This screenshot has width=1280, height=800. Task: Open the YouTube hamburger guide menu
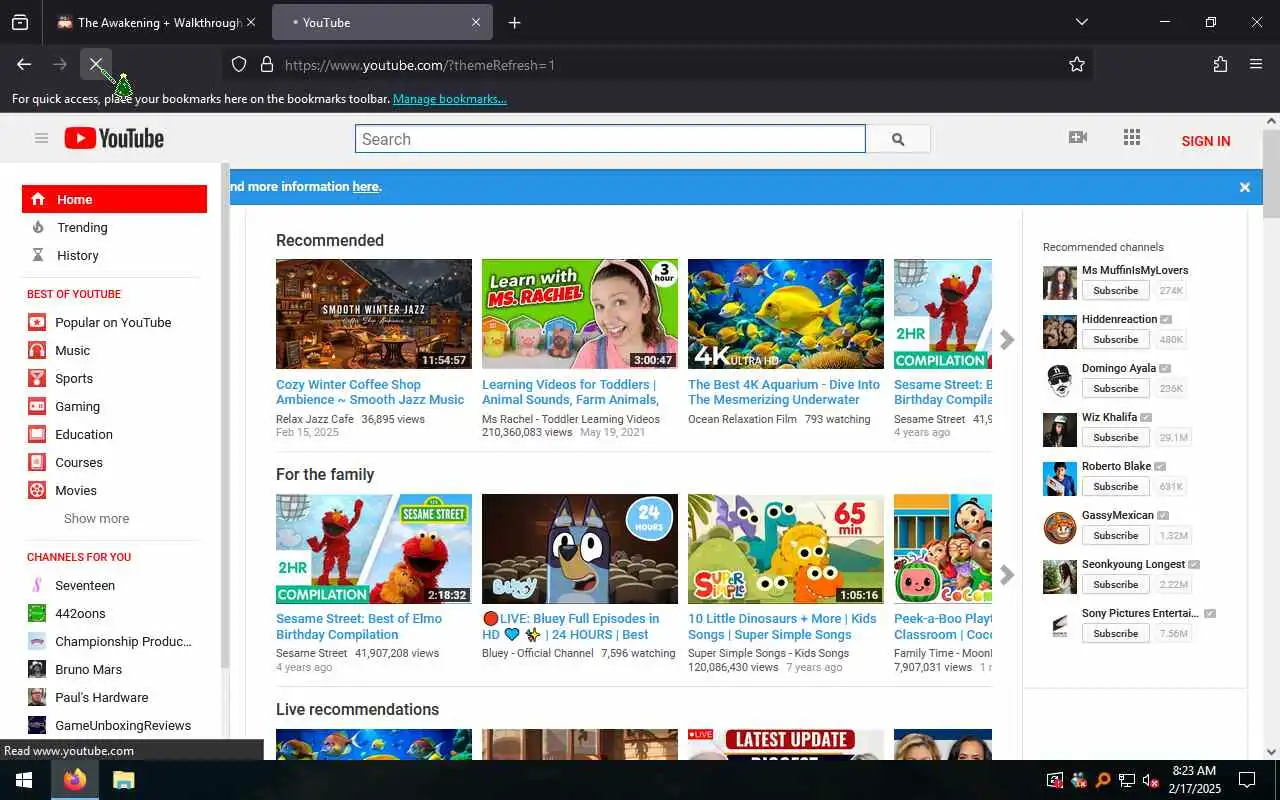(41, 138)
